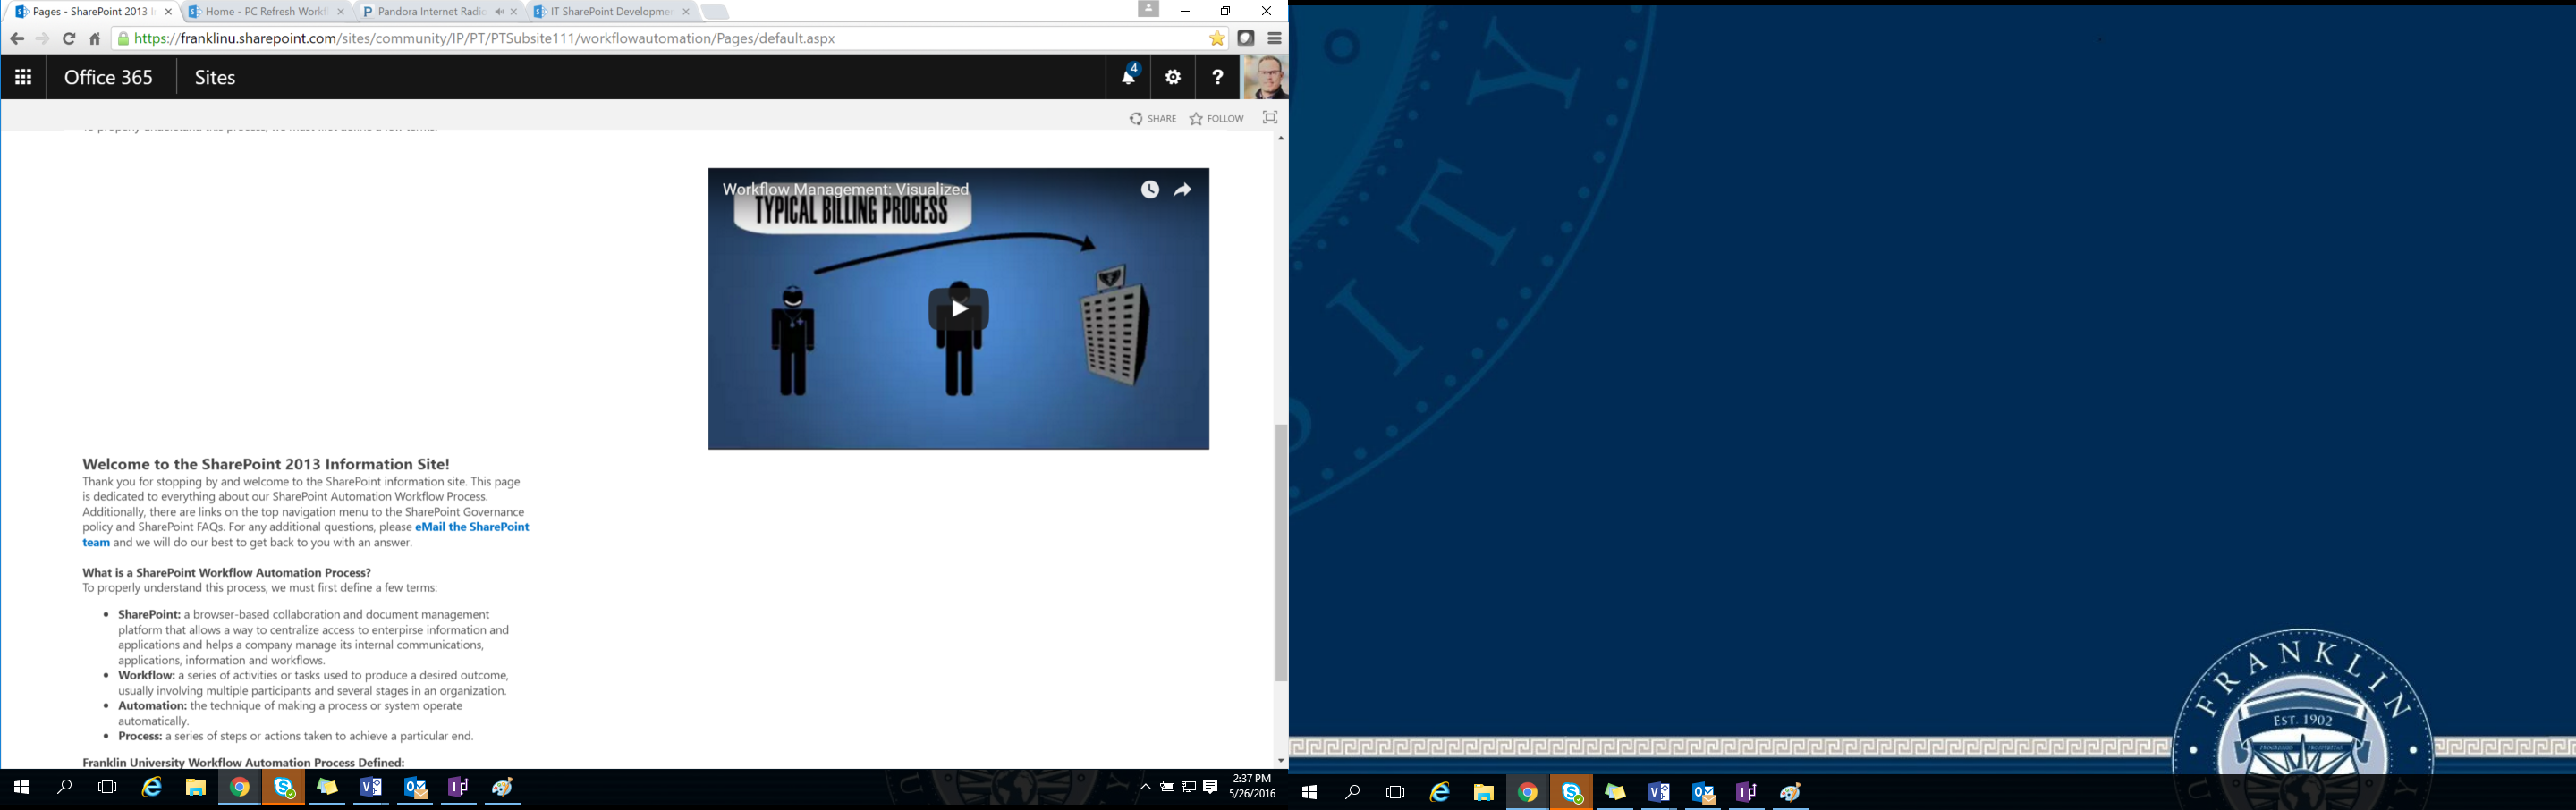2576x810 pixels.
Task: Click the FOLLOW button
Action: (1217, 119)
